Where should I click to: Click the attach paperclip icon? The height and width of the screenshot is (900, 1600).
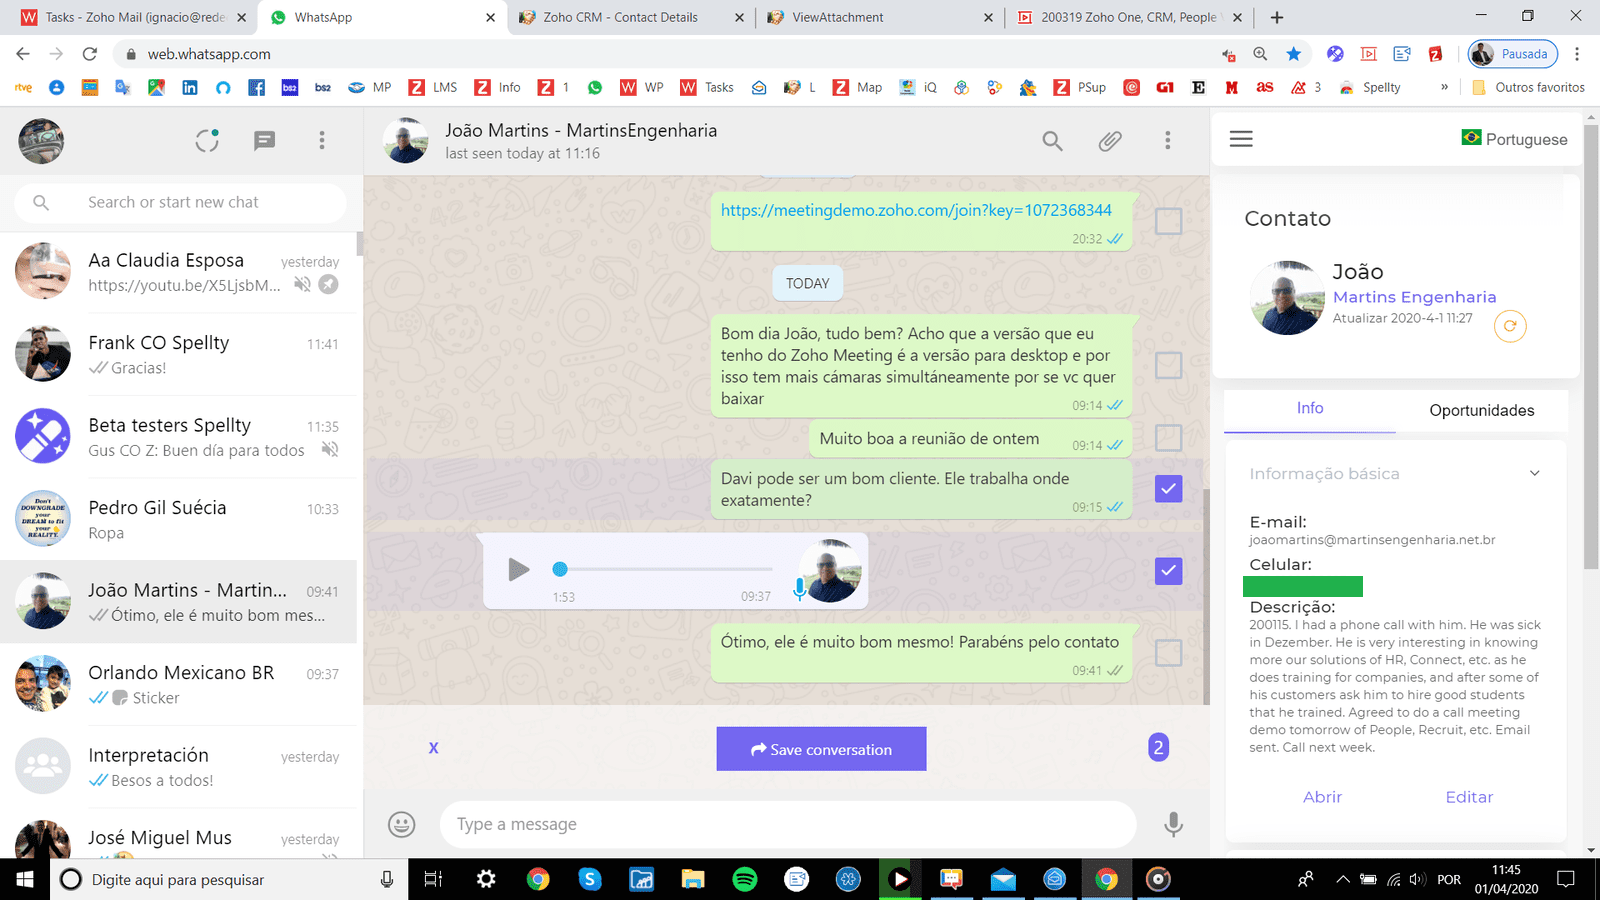[x=1110, y=141]
